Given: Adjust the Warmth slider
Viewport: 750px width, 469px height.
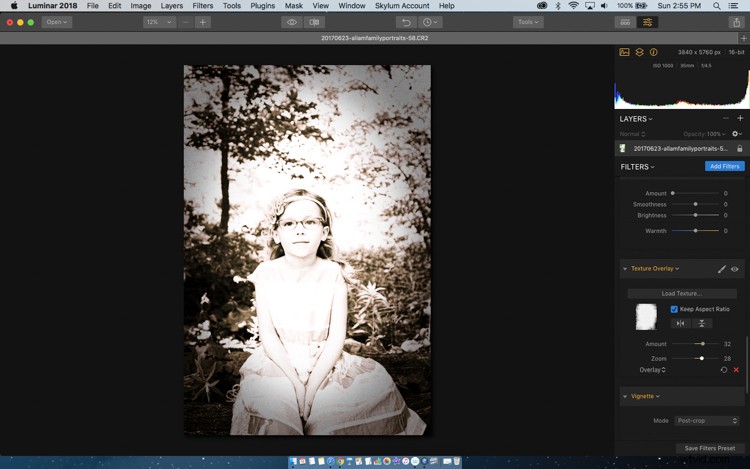Looking at the screenshot, I should click(695, 230).
